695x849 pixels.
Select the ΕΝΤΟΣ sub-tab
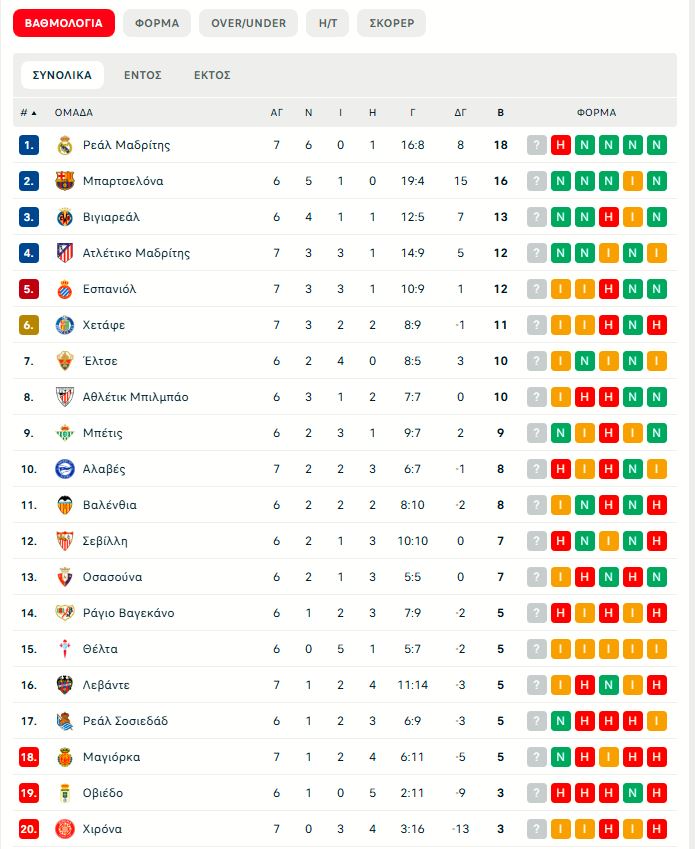pos(143,75)
